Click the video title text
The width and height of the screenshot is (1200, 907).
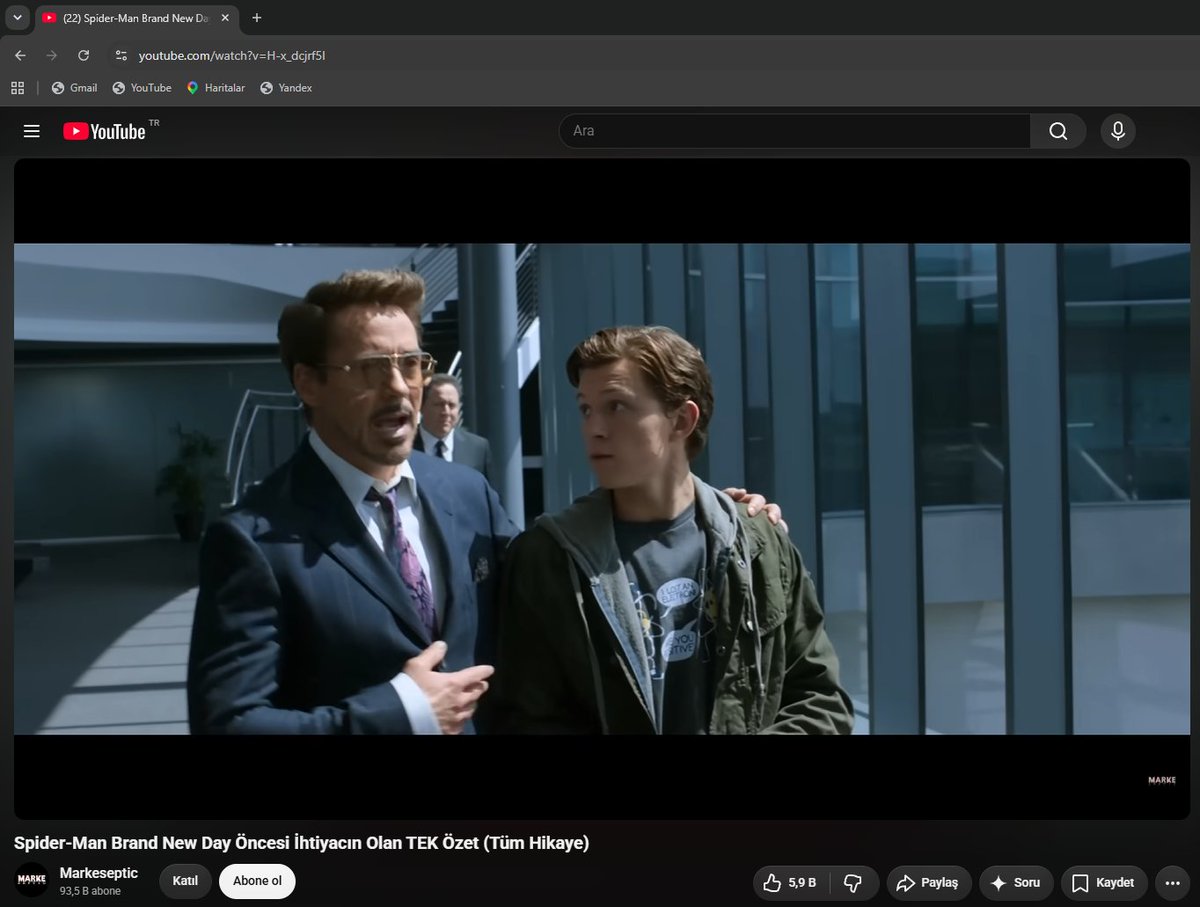[x=301, y=843]
